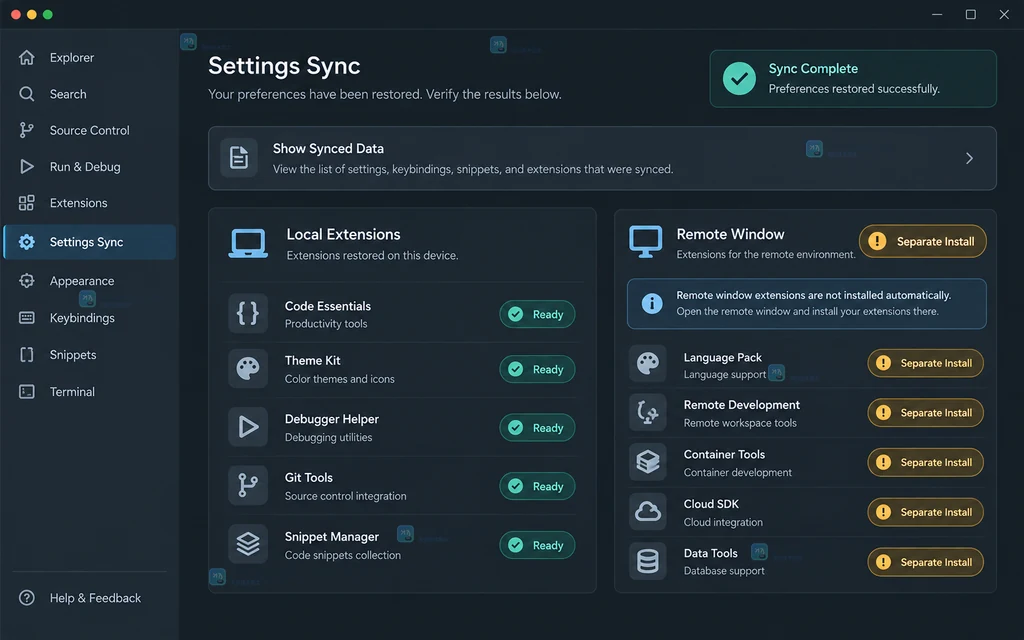Open Keybindings in the sidebar

click(x=89, y=318)
